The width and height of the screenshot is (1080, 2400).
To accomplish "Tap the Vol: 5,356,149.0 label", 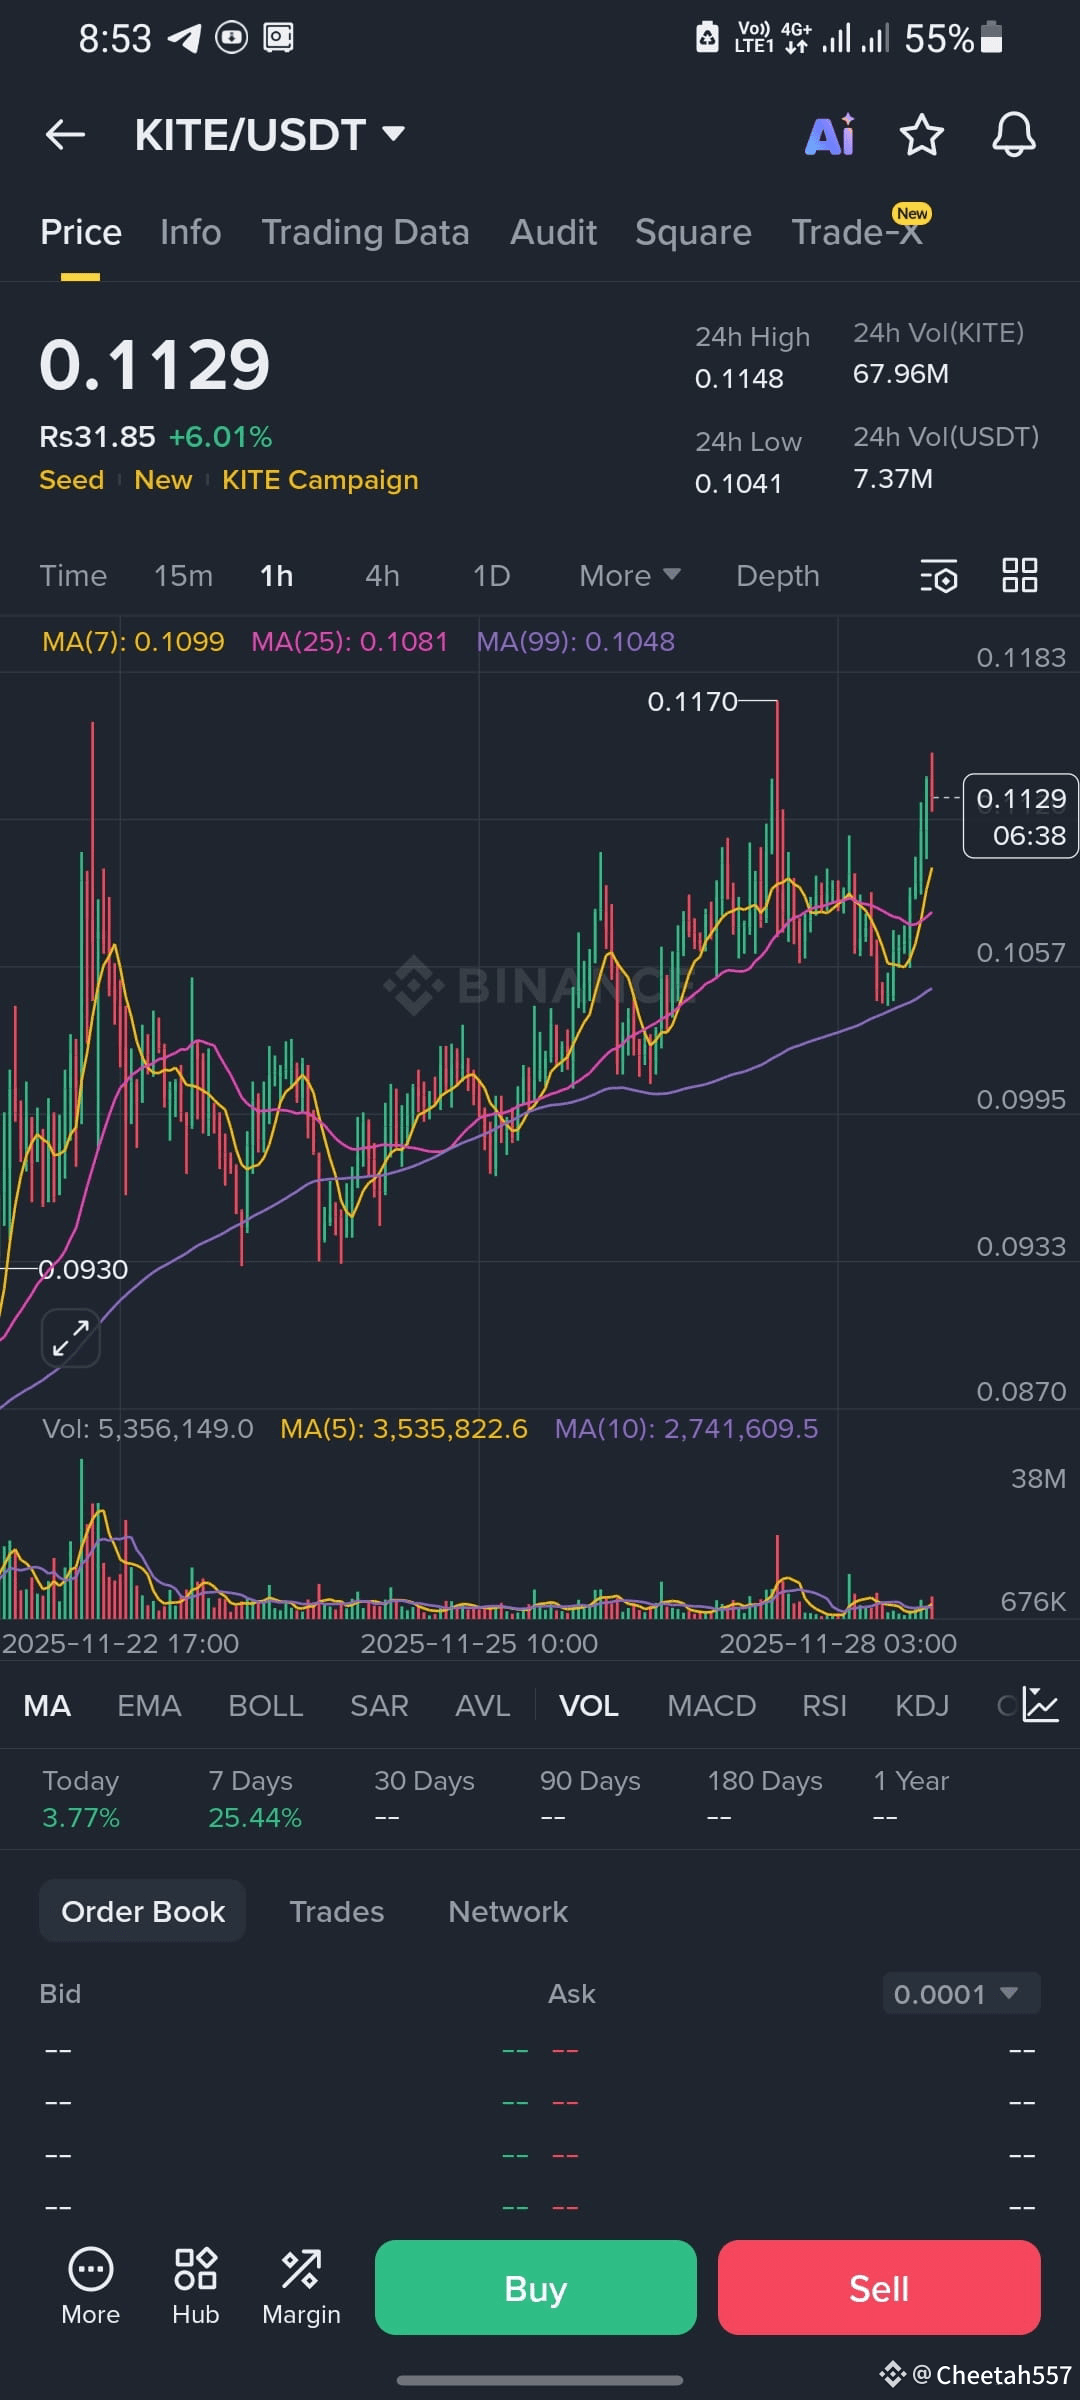I will pos(147,1428).
